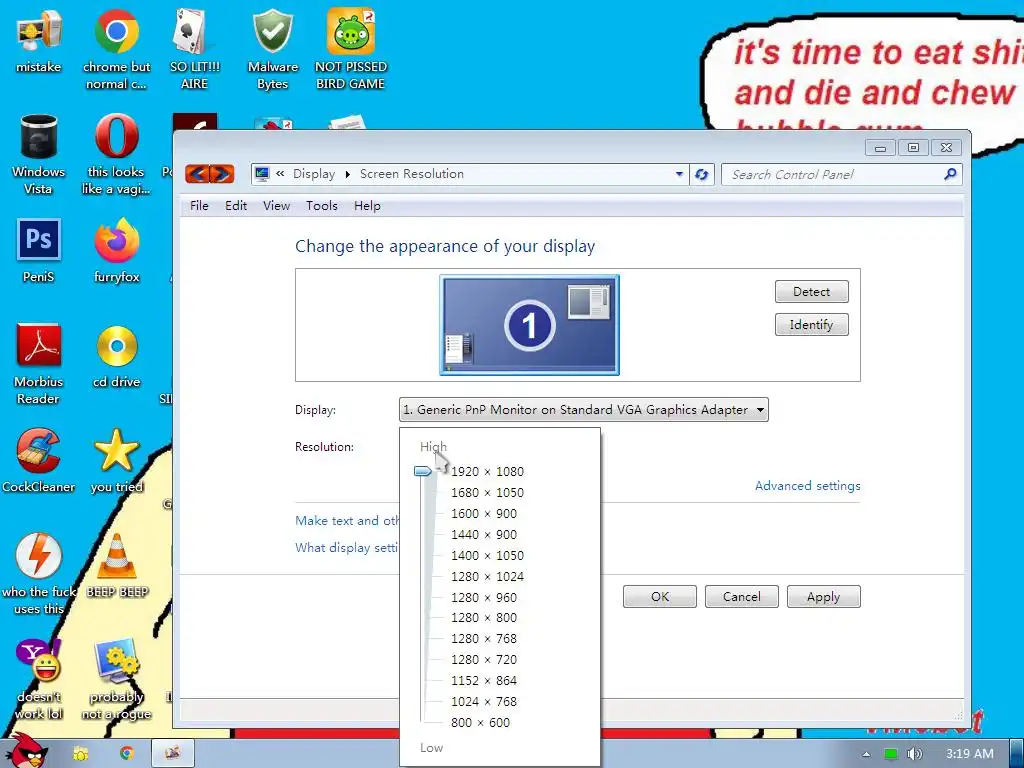The width and height of the screenshot is (1024, 768).
Task: Open the Angry Birds Start button
Action: 25,751
